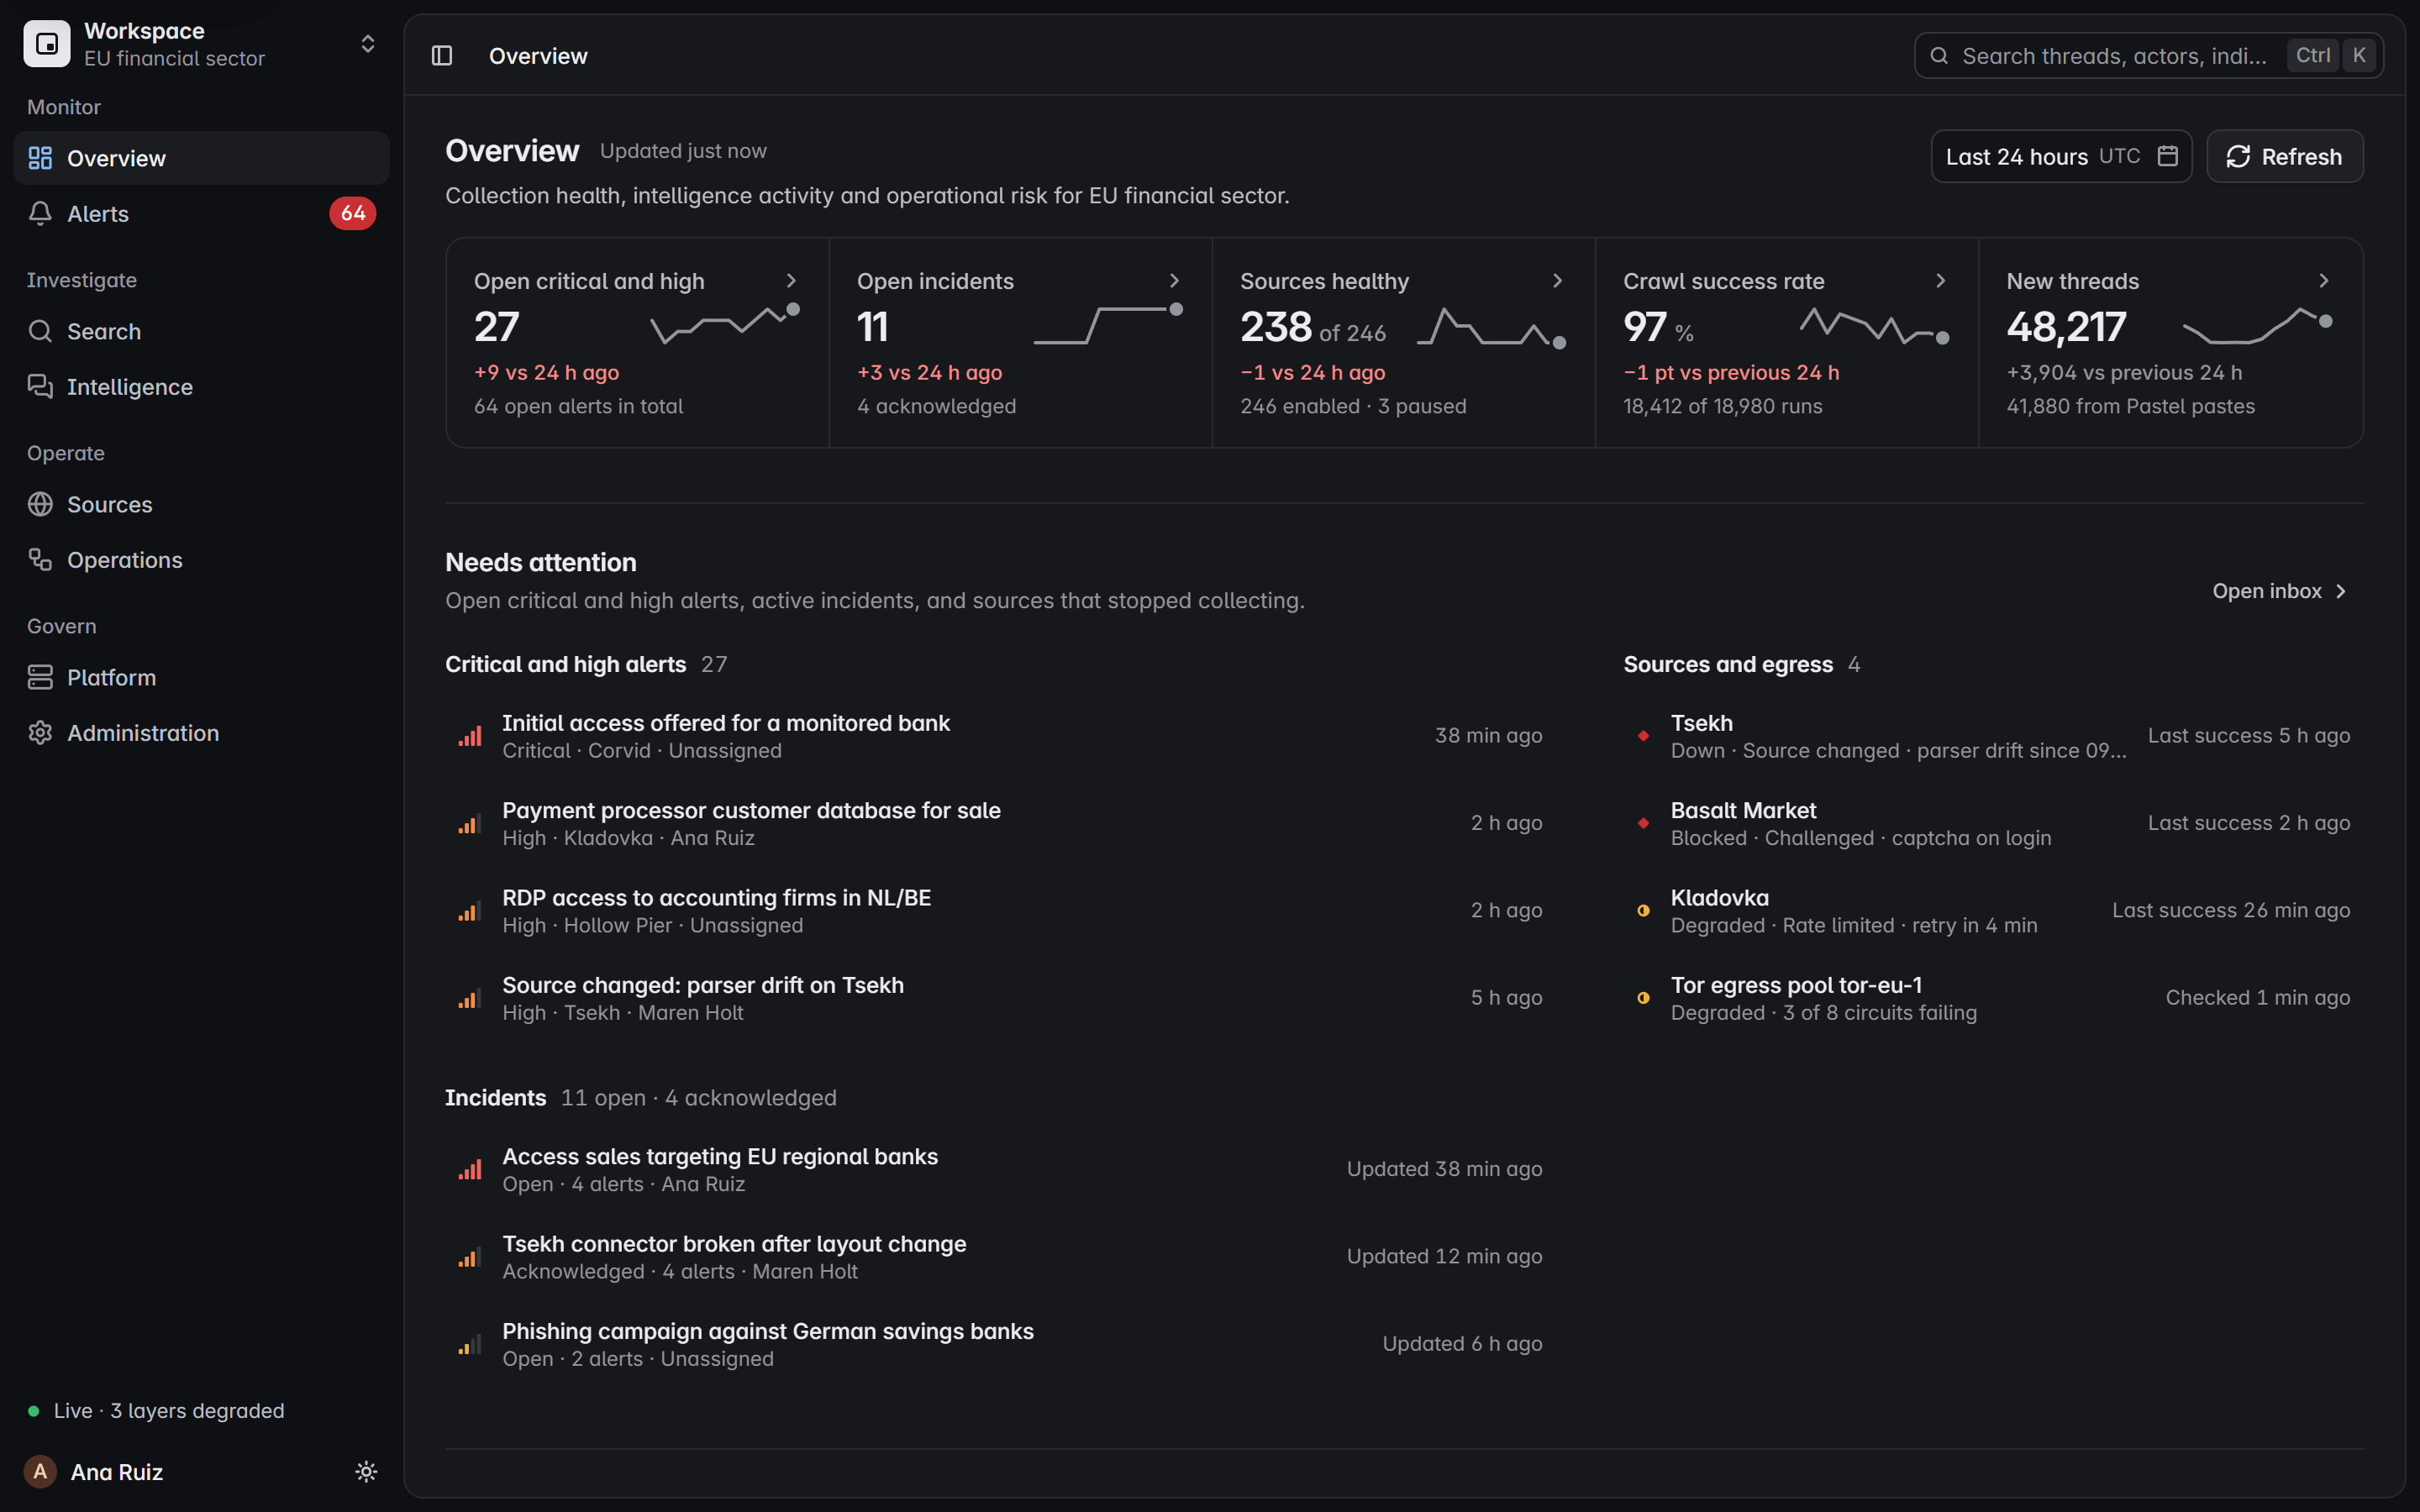The height and width of the screenshot is (1512, 2420).
Task: Open the Last 24 hours date range picker
Action: [x=2061, y=156]
